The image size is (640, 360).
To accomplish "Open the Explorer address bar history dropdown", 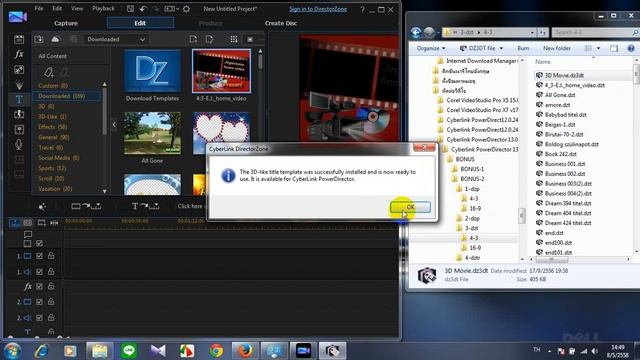I will pyautogui.click(x=532, y=32).
